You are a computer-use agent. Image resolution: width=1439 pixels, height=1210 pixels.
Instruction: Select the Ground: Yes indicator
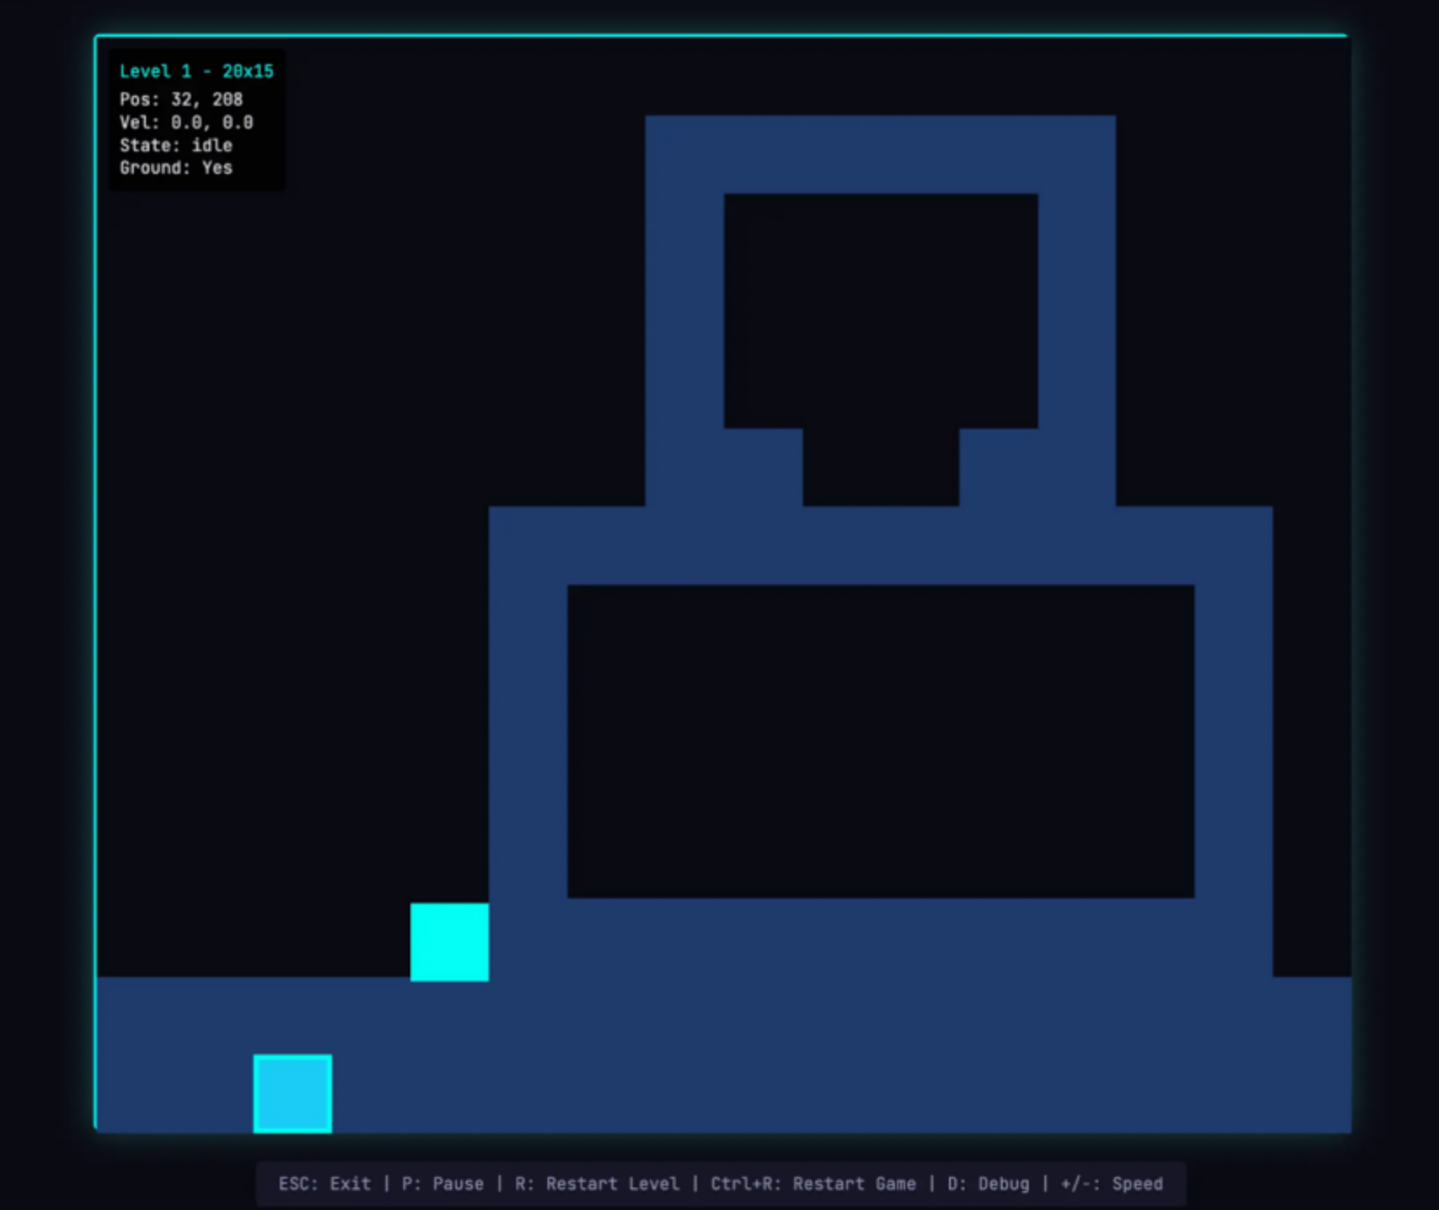pyautogui.click(x=176, y=168)
